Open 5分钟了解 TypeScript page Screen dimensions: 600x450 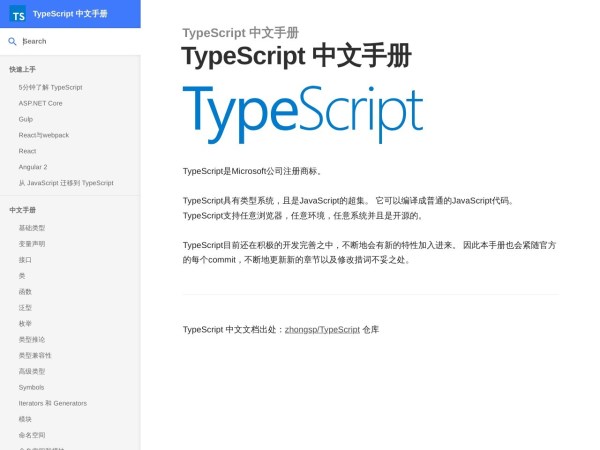50,87
